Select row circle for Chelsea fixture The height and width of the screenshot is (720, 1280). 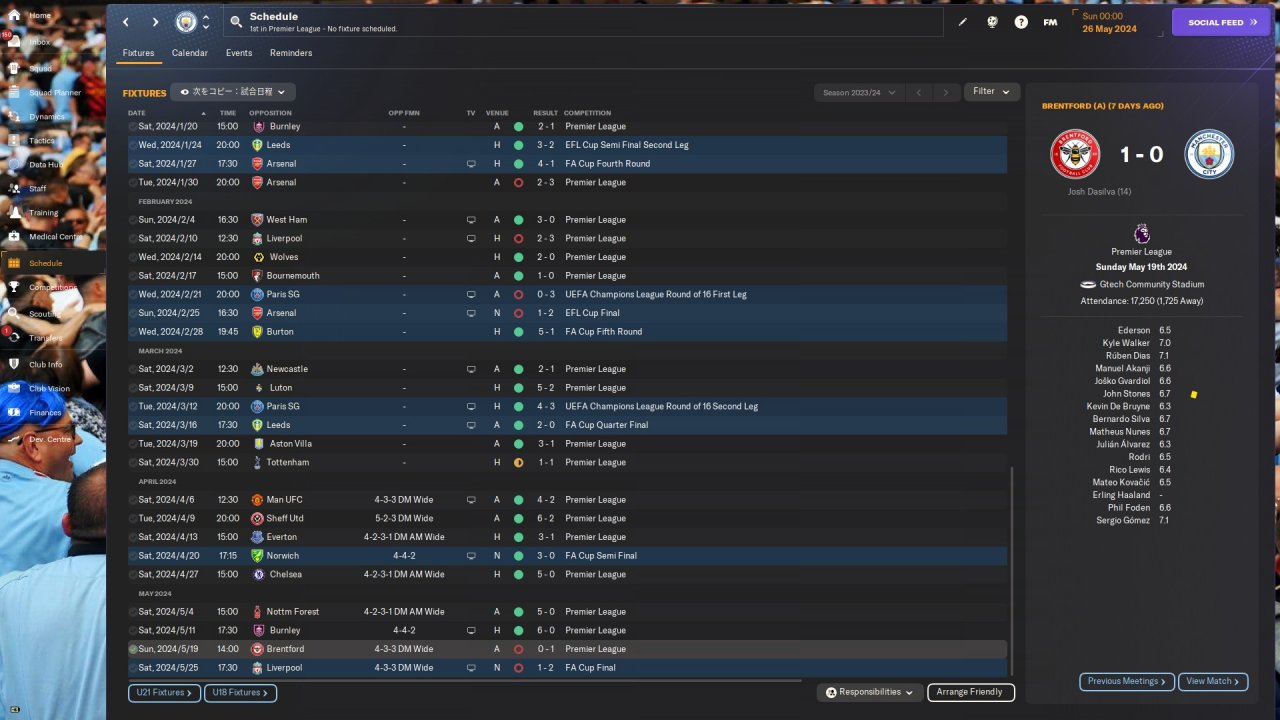tap(133, 575)
